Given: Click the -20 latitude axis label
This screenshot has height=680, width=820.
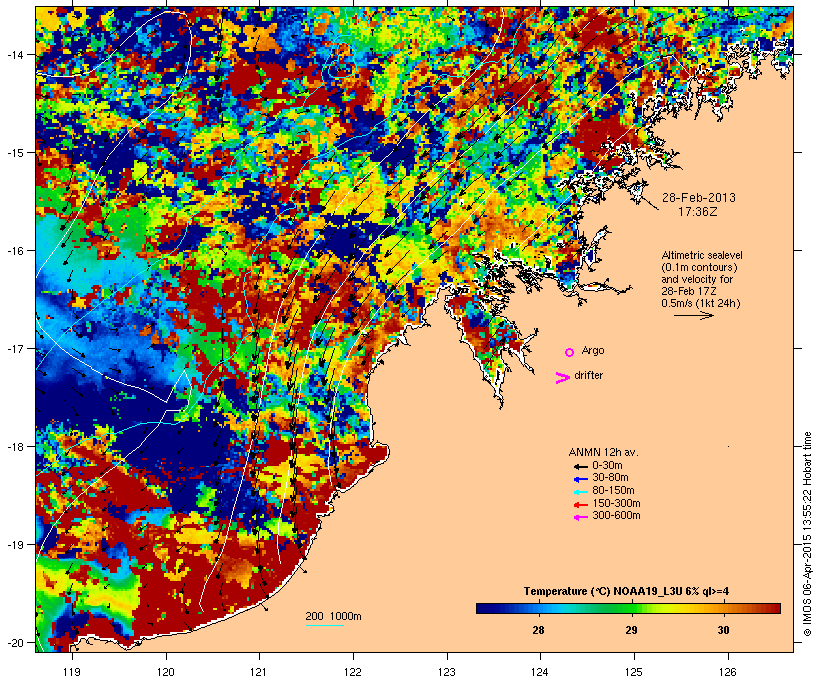Looking at the screenshot, I should coord(15,643).
